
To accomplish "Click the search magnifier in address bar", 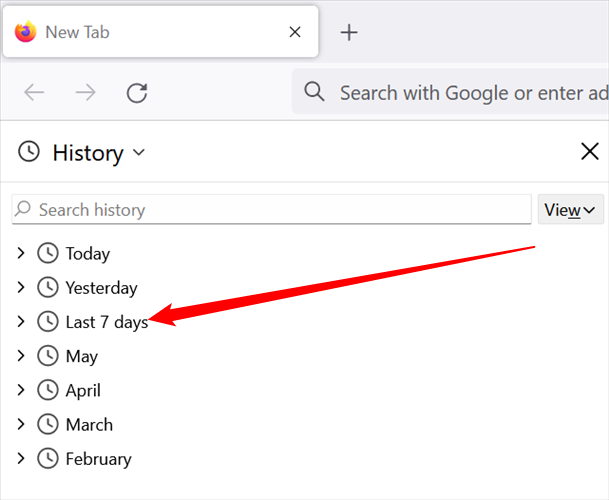I will coord(314,92).
